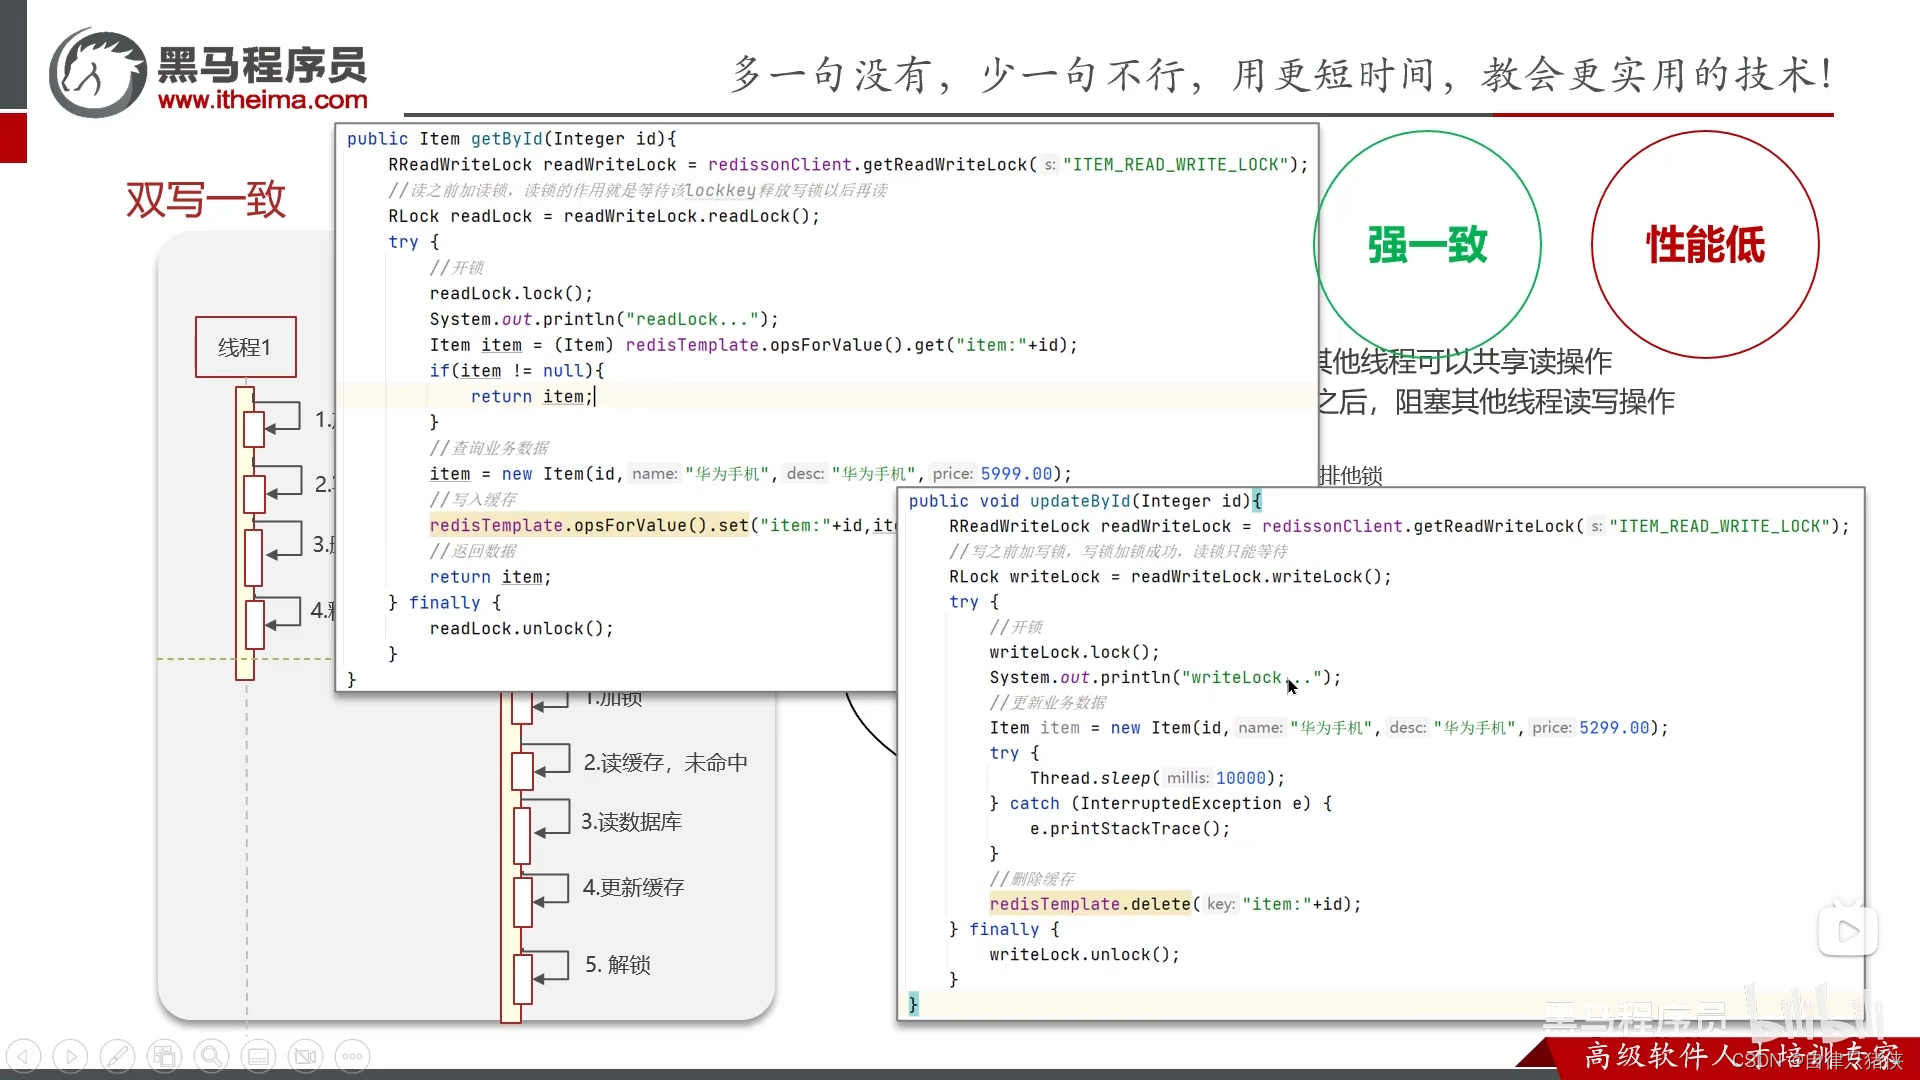Open the pen annotation tool

117,1055
